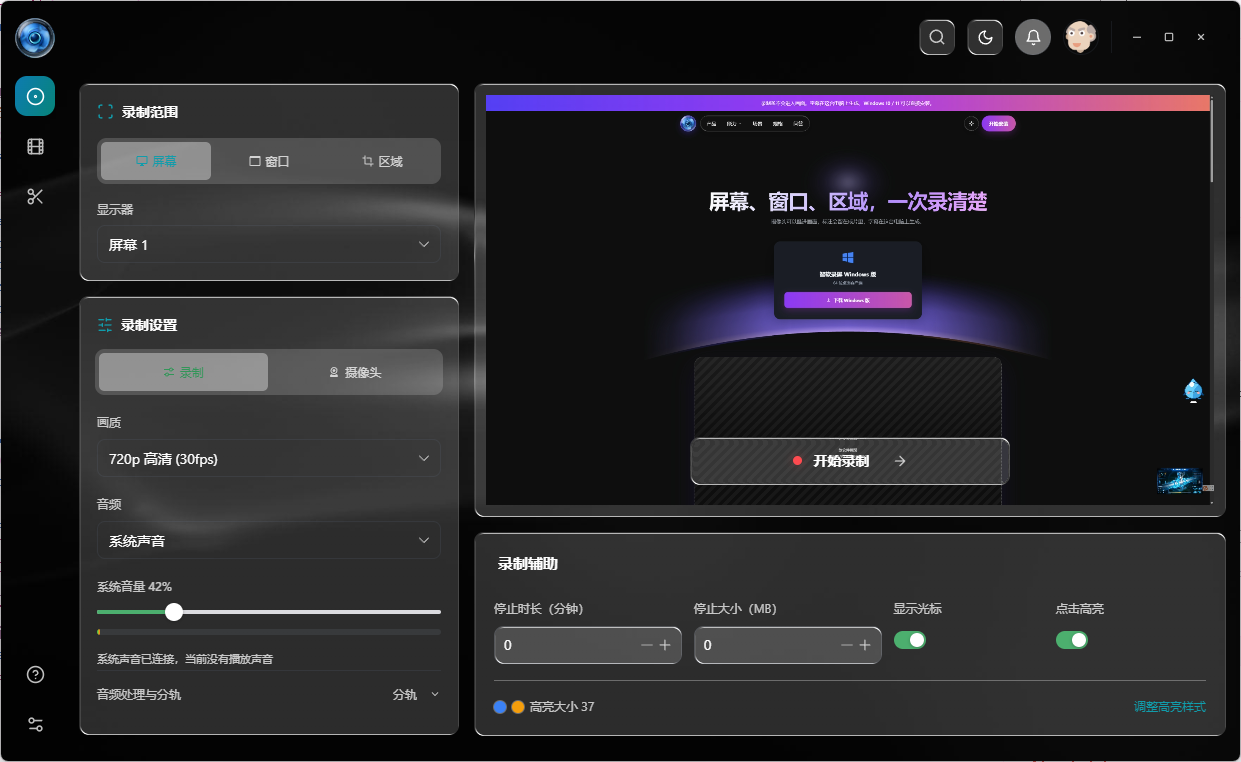This screenshot has width=1241, height=762.
Task: Open the help question-mark icon in sidebar
Action: [35, 675]
